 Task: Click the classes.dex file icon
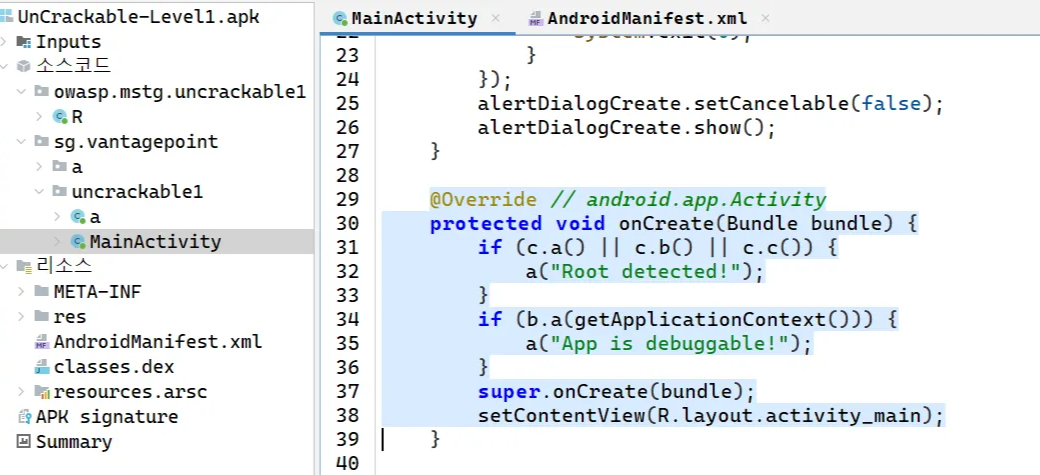(x=42, y=367)
